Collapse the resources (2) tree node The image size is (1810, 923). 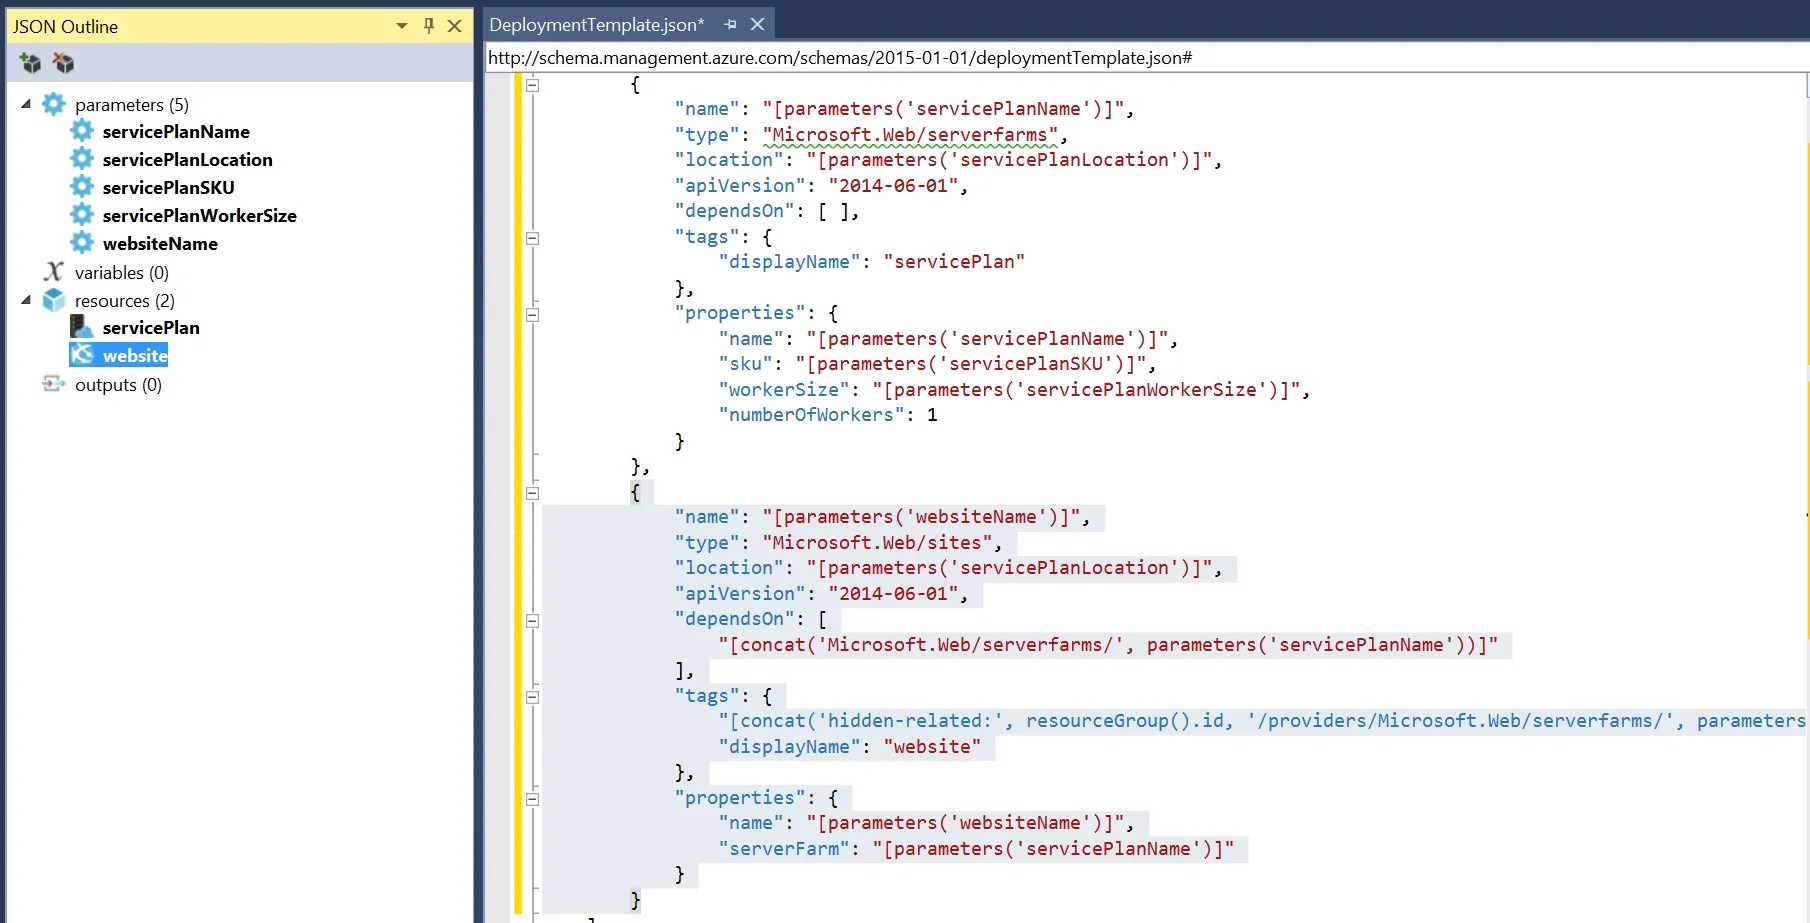coord(26,300)
